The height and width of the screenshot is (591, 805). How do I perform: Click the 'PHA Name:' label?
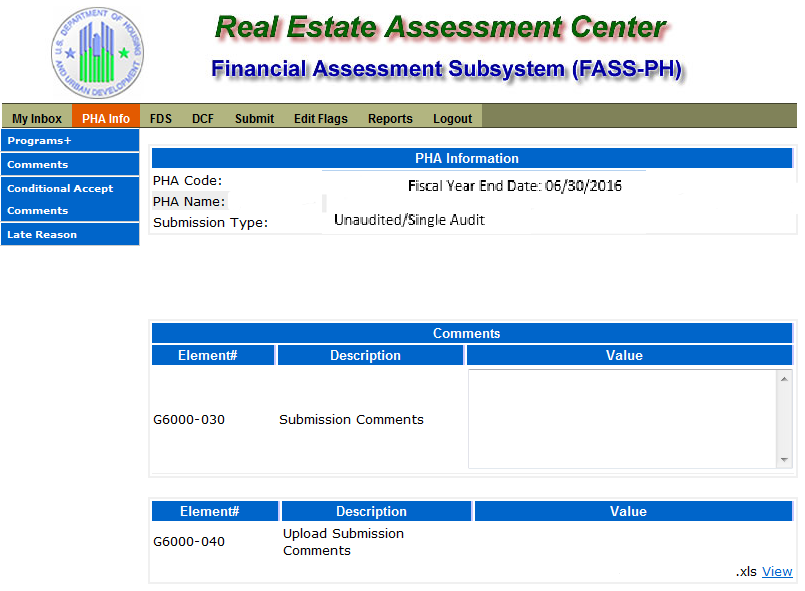pos(189,201)
